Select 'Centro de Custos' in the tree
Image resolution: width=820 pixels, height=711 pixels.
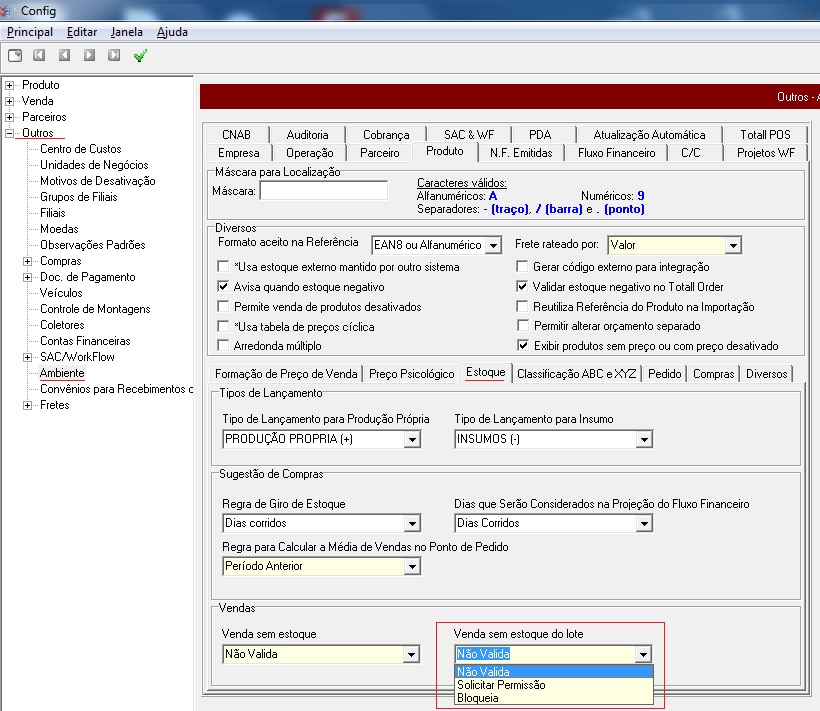[x=81, y=149]
